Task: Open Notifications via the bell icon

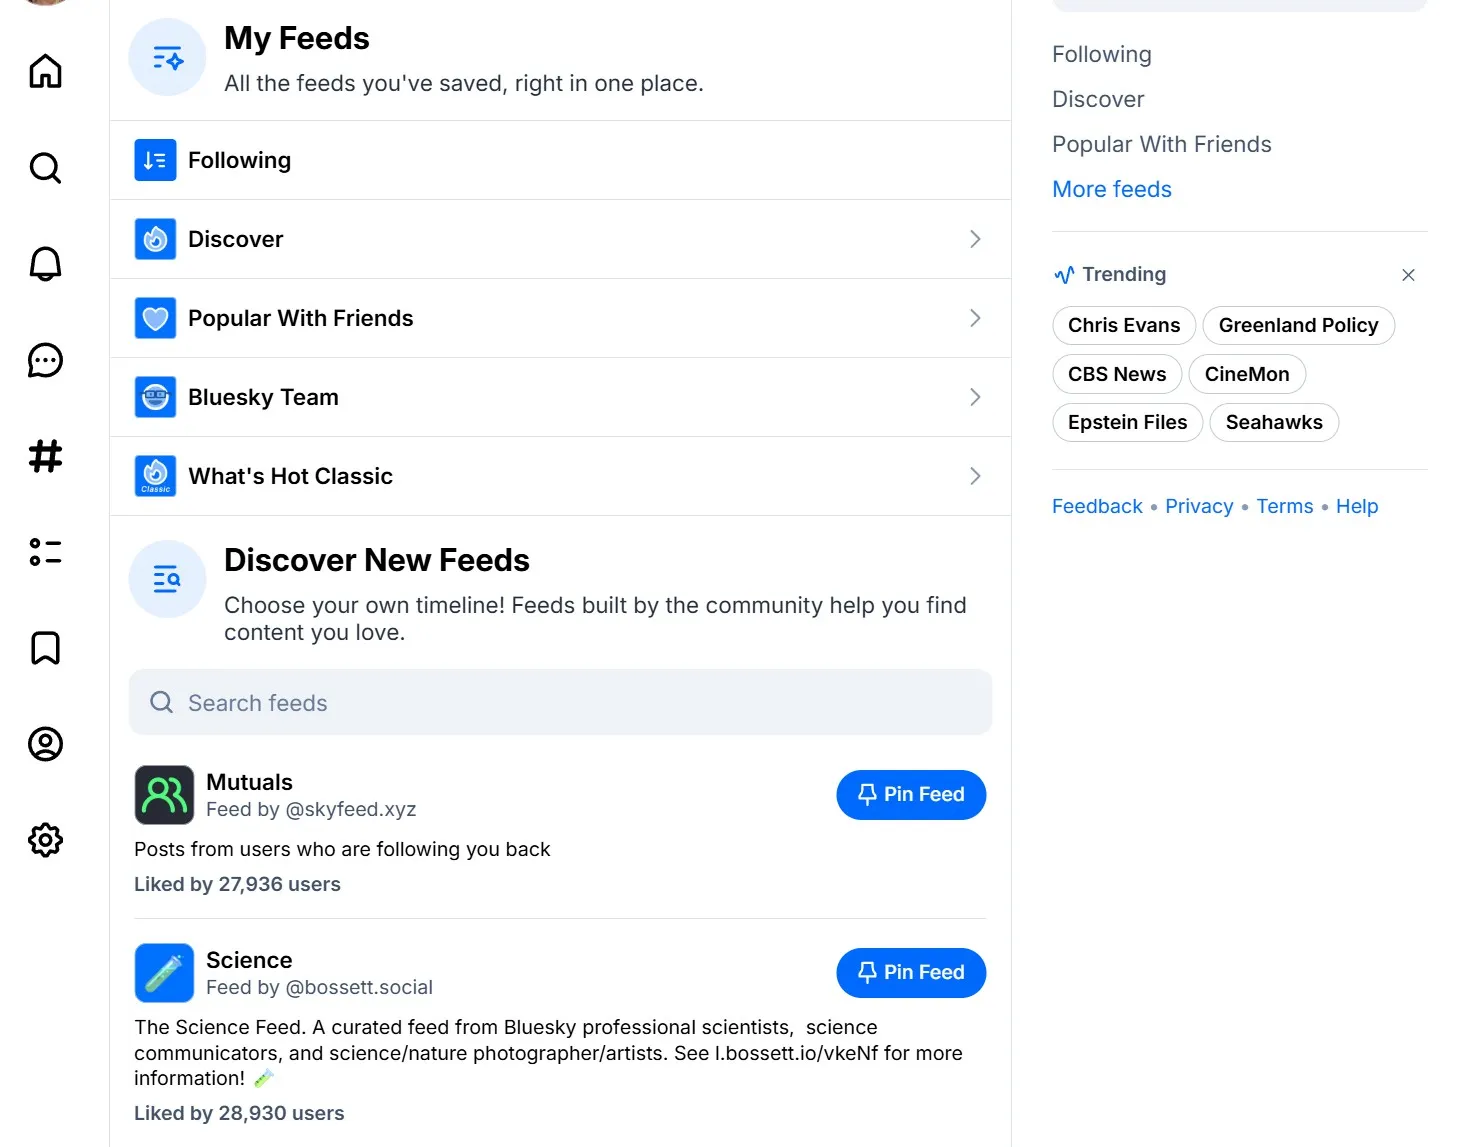Action: [x=44, y=263]
